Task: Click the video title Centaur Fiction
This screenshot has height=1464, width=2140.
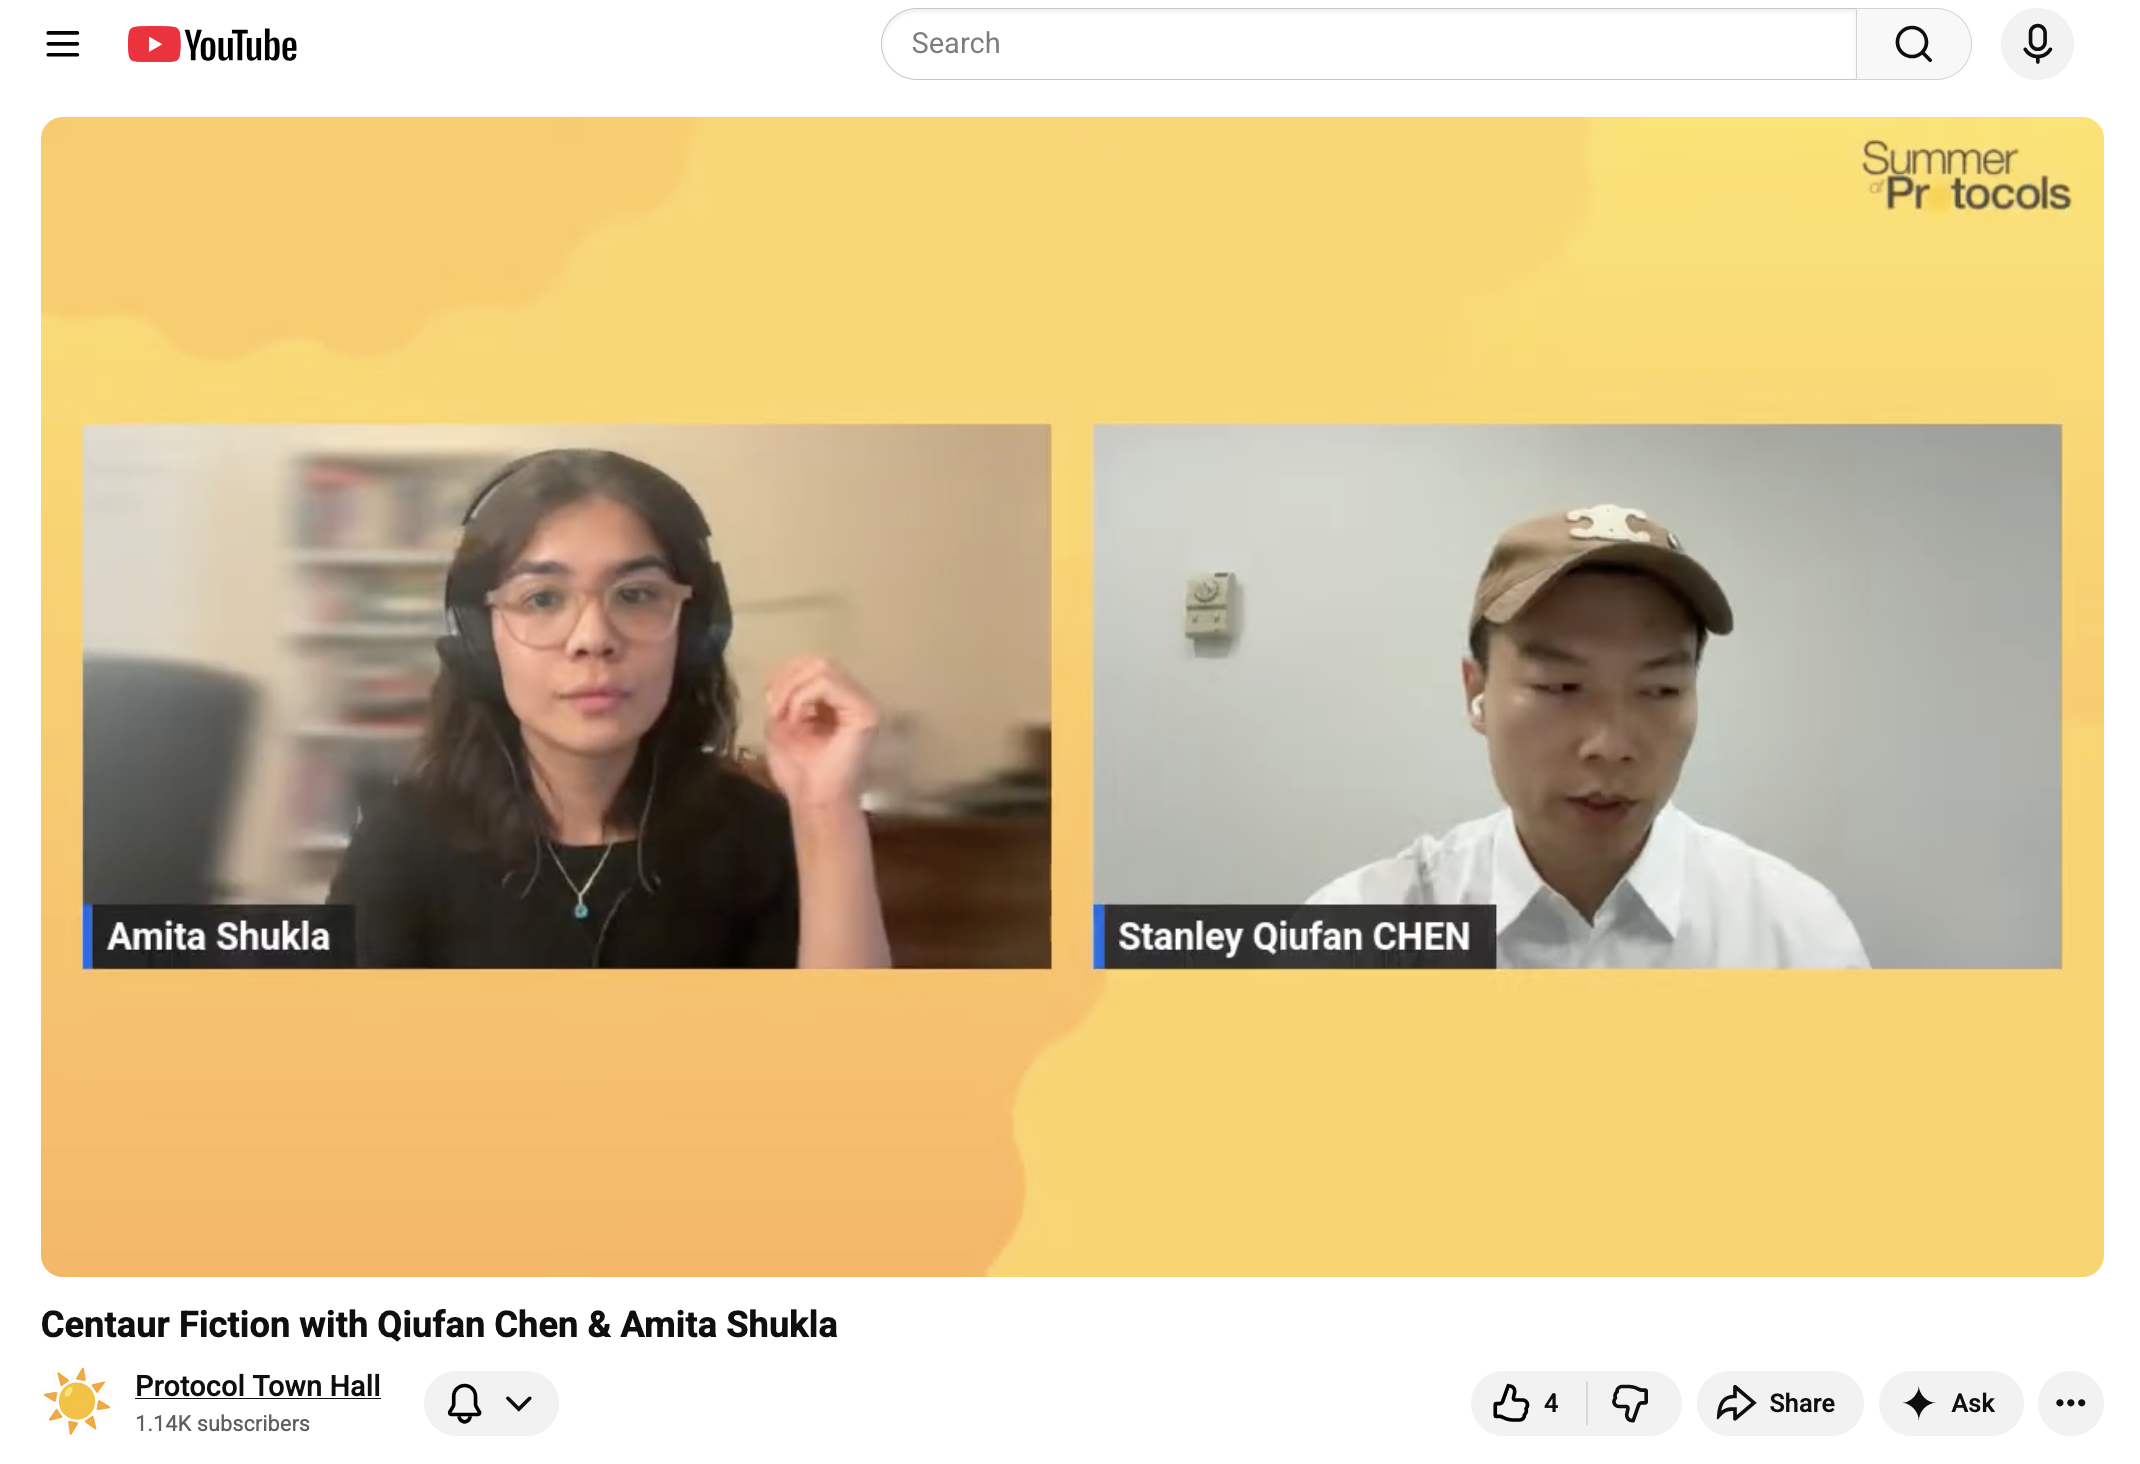Action: pyautogui.click(x=439, y=1324)
